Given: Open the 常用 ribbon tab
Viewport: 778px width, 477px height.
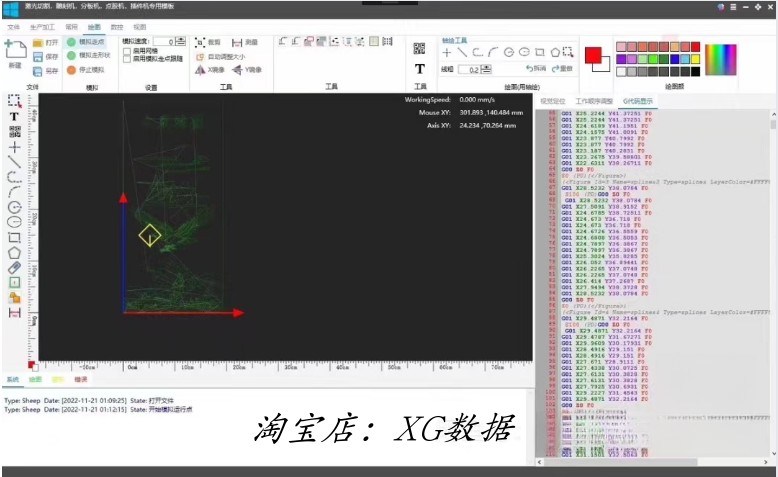Looking at the screenshot, I should coord(71,27).
